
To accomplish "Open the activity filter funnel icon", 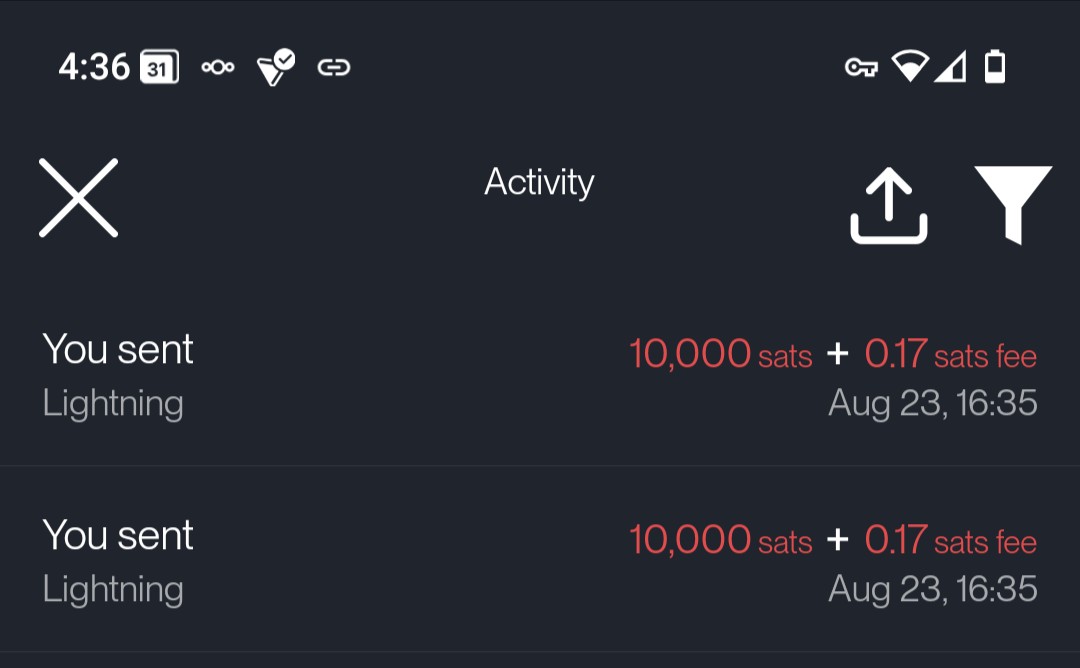I will click(1013, 204).
